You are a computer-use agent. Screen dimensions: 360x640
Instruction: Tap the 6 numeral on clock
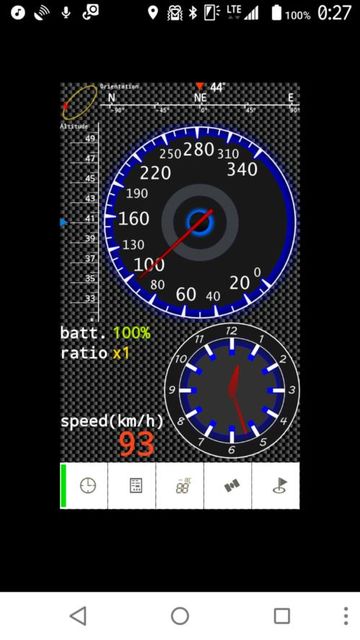coord(231,450)
